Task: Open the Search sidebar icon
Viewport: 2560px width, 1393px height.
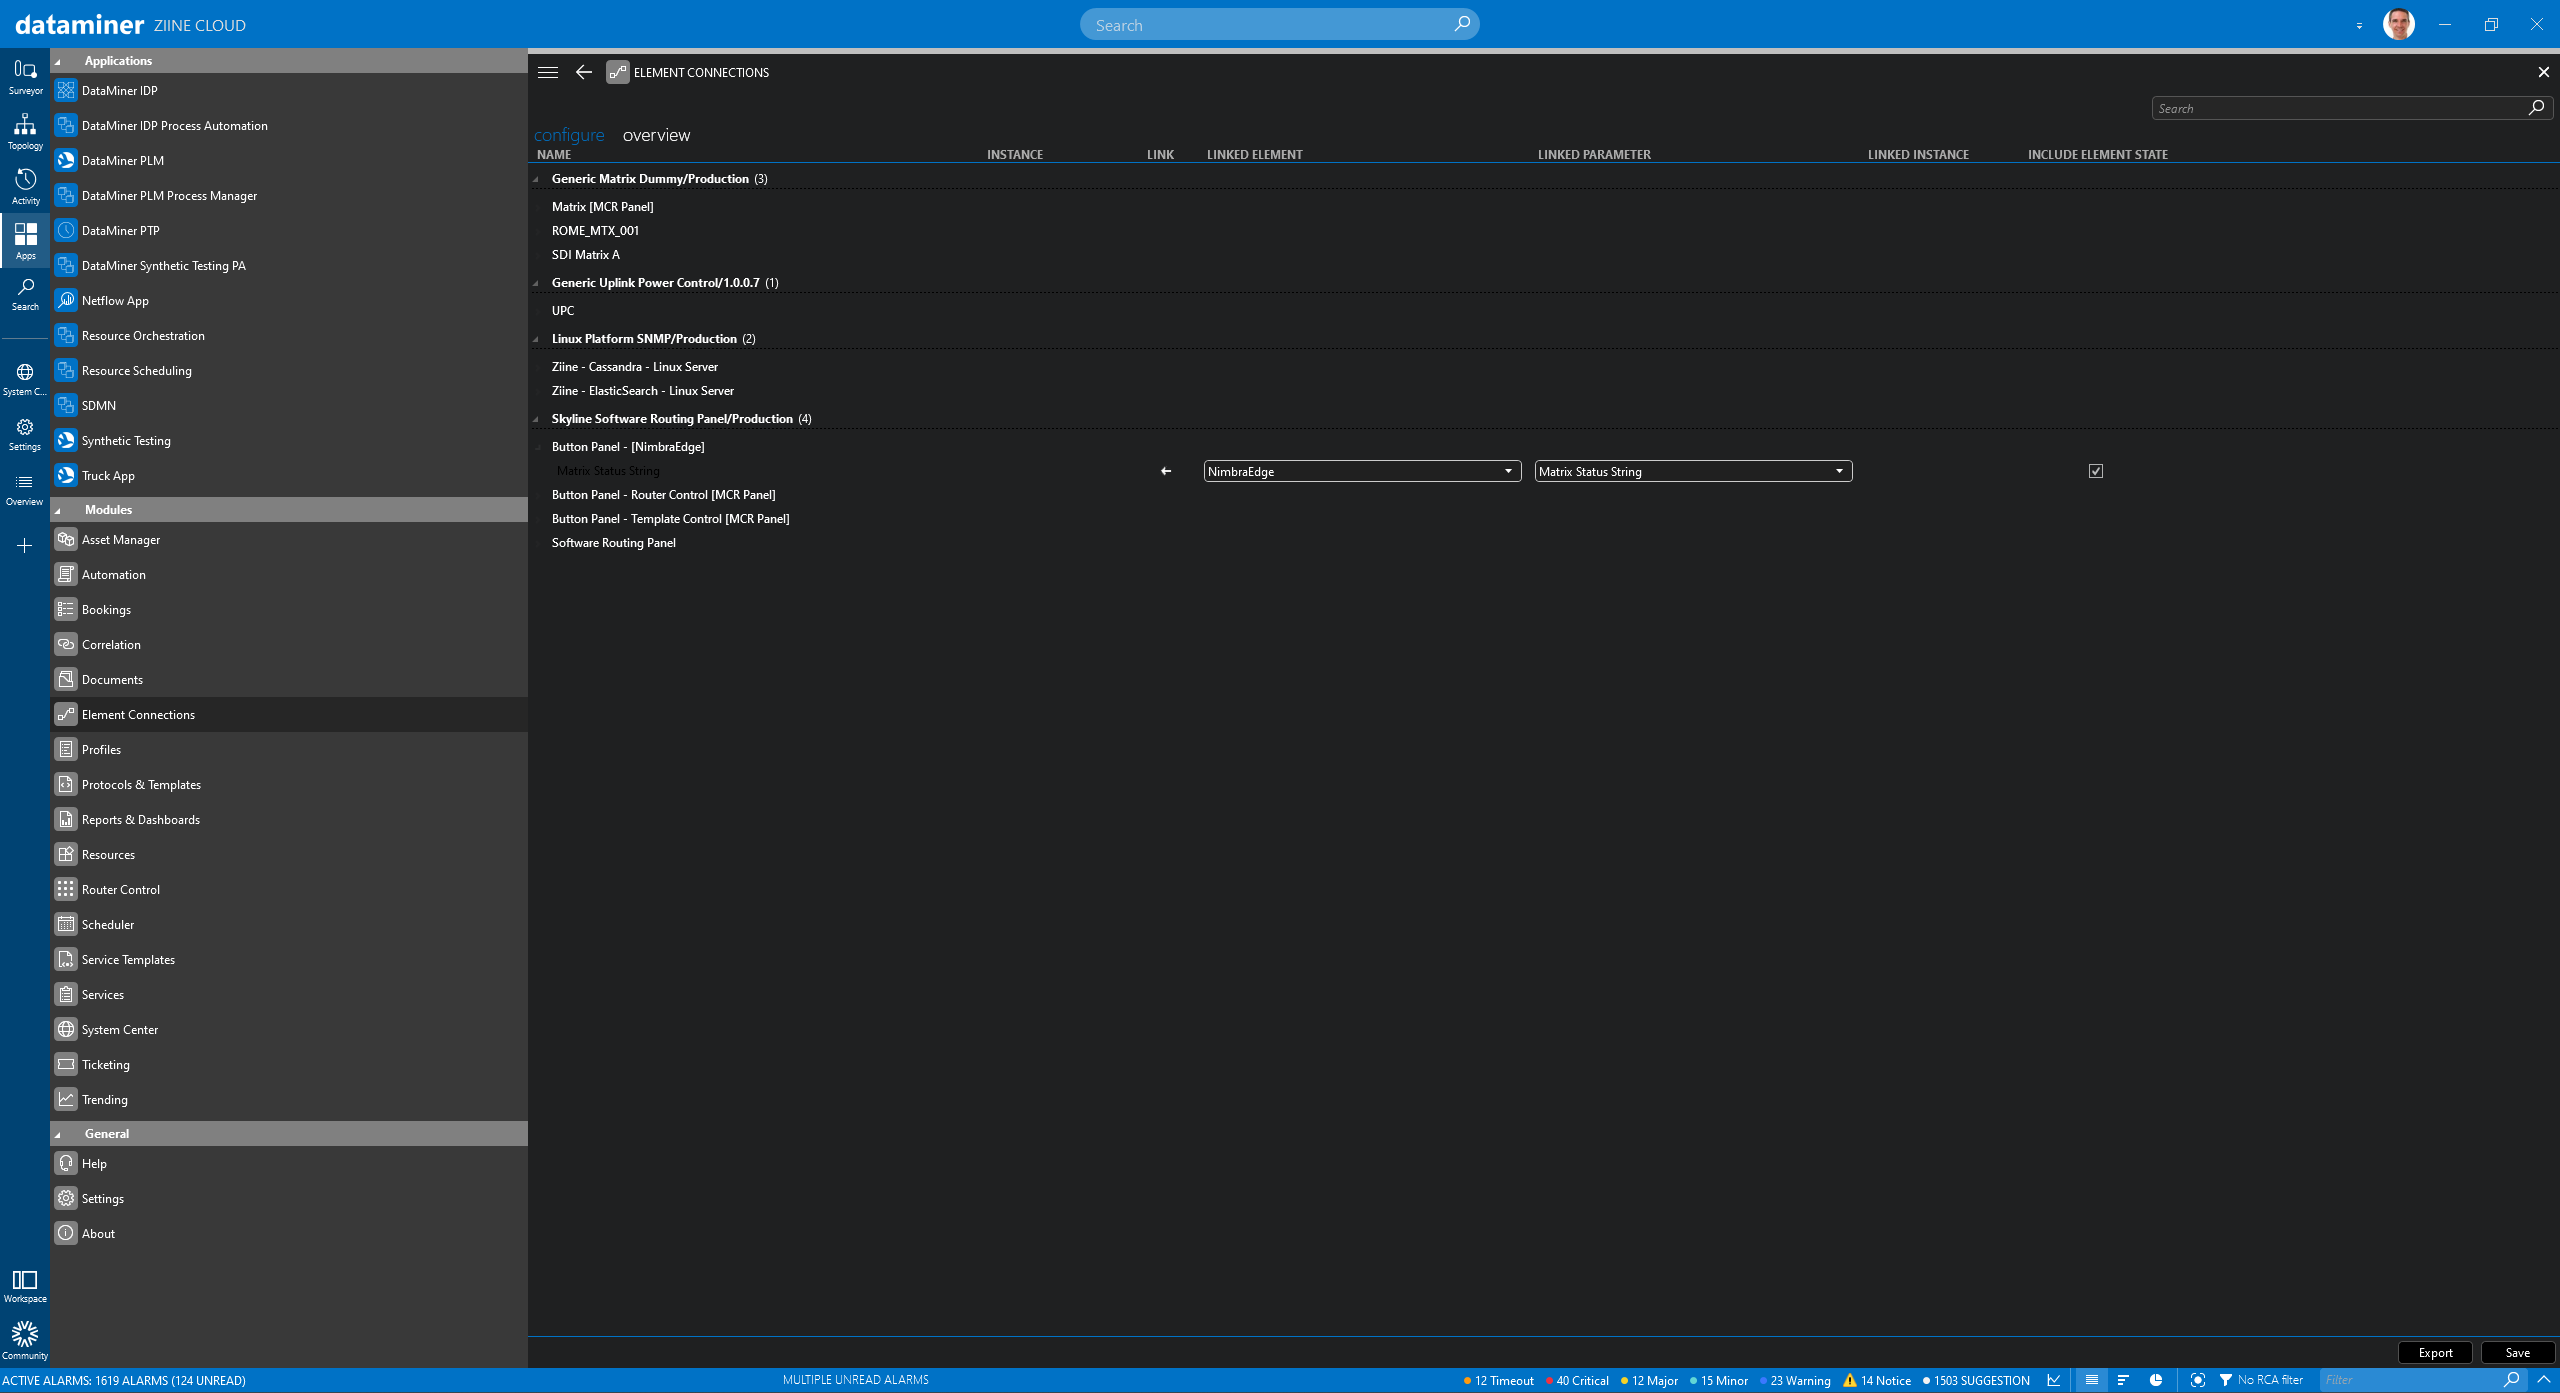Action: [x=25, y=294]
